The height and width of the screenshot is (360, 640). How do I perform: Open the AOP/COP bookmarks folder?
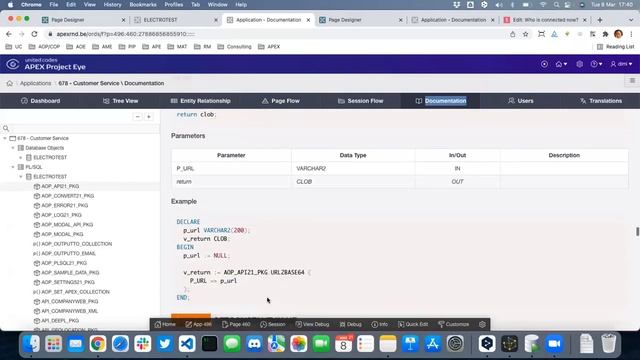pos(44,47)
